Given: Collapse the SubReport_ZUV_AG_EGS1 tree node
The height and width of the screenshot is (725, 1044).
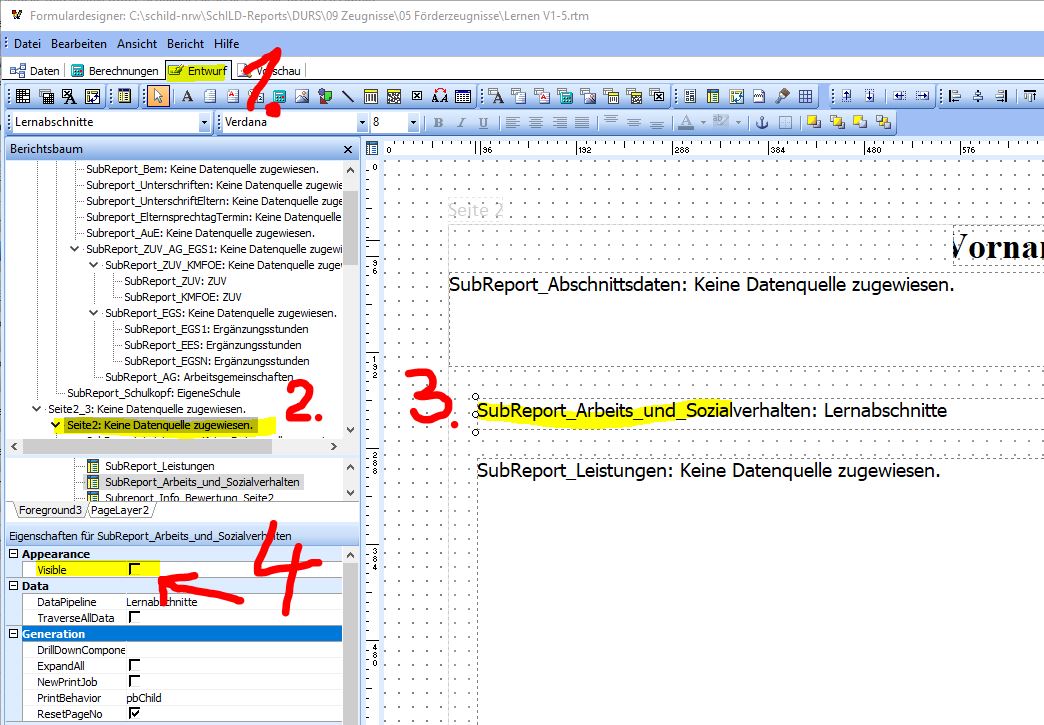Looking at the screenshot, I should 75,249.
